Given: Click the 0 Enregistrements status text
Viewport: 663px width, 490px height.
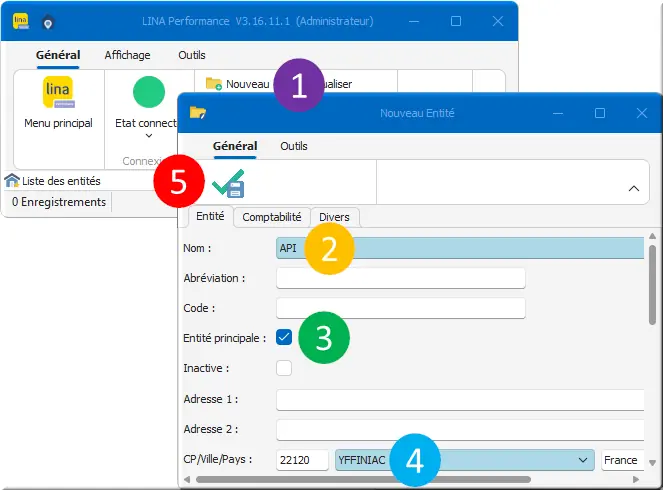Looking at the screenshot, I should click(x=59, y=202).
